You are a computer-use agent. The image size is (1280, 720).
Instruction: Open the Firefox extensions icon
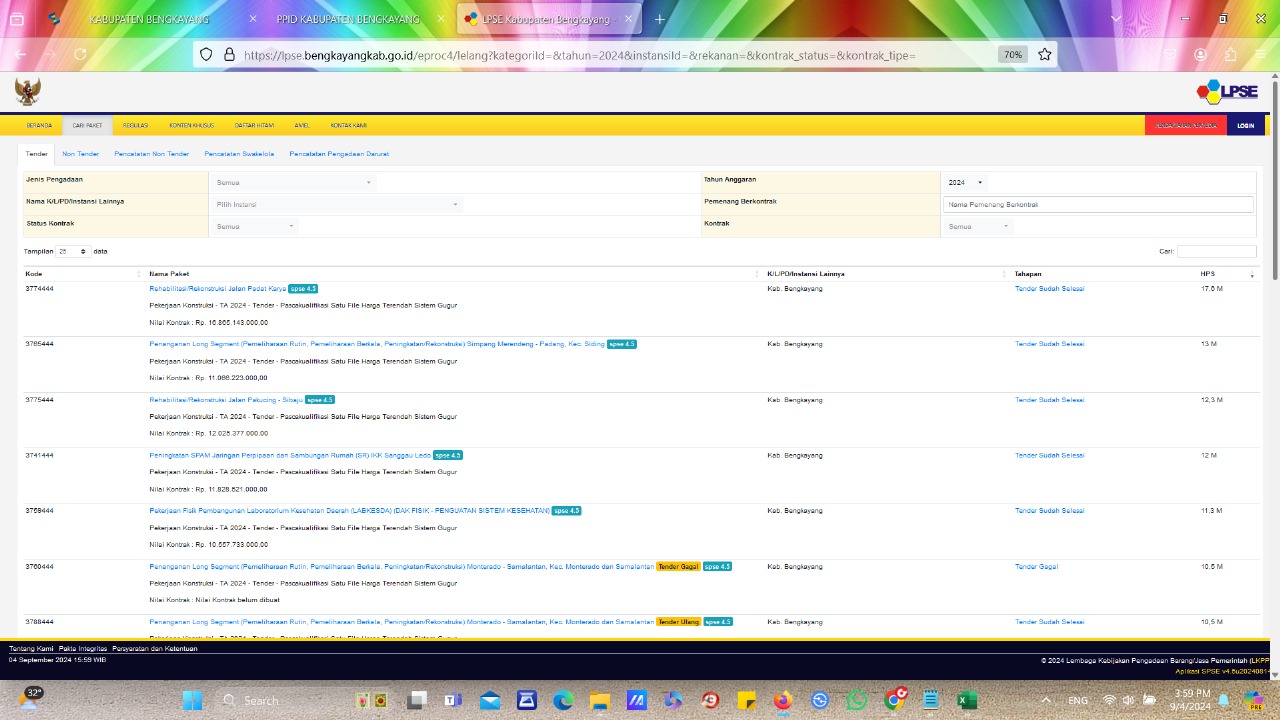[x=1230, y=55]
